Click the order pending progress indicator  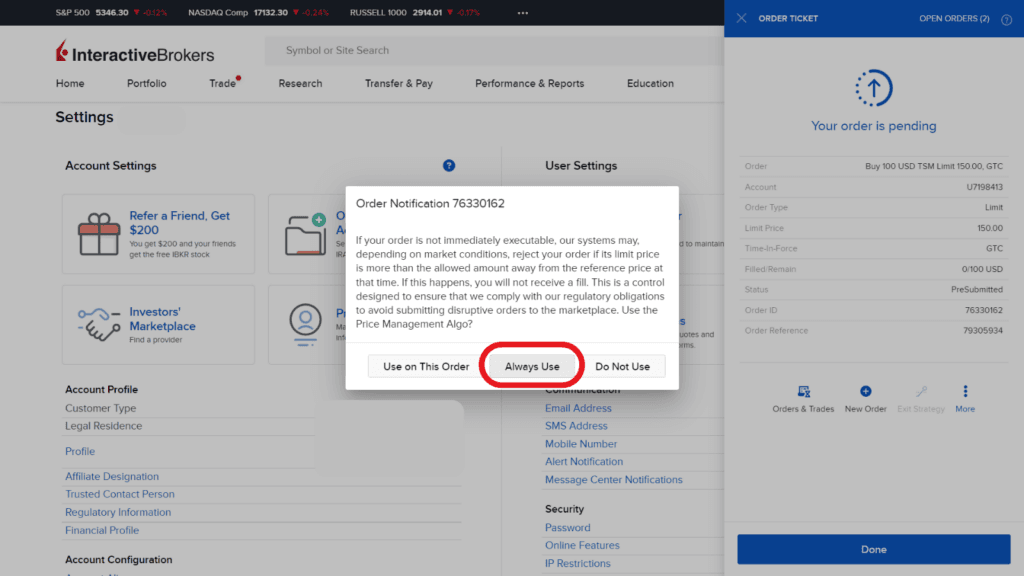pos(873,89)
